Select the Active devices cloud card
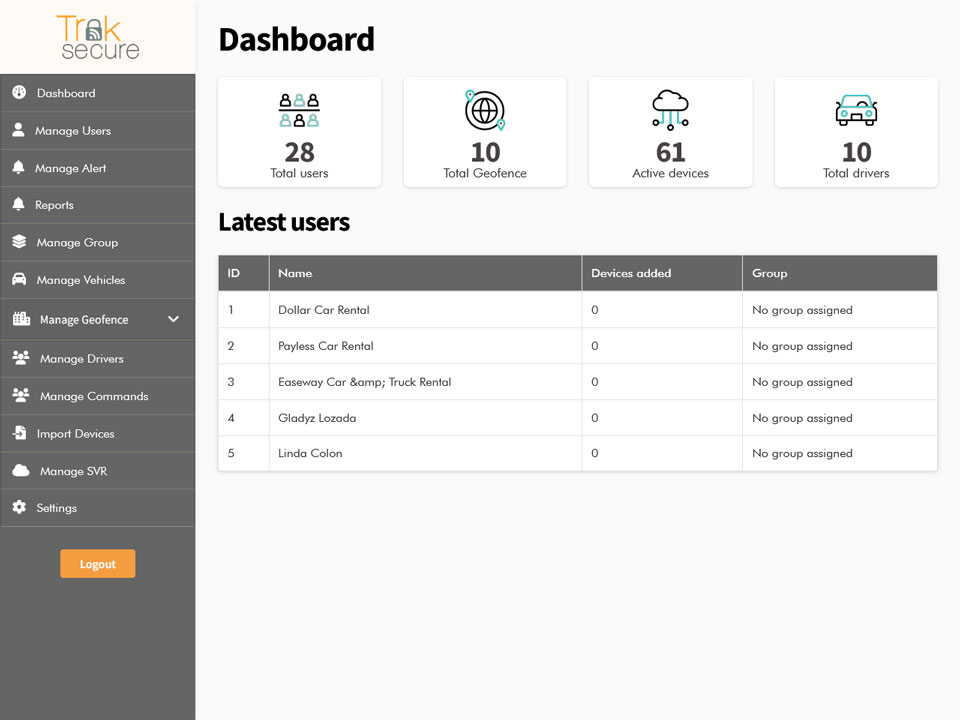The image size is (960, 720). pyautogui.click(x=670, y=132)
